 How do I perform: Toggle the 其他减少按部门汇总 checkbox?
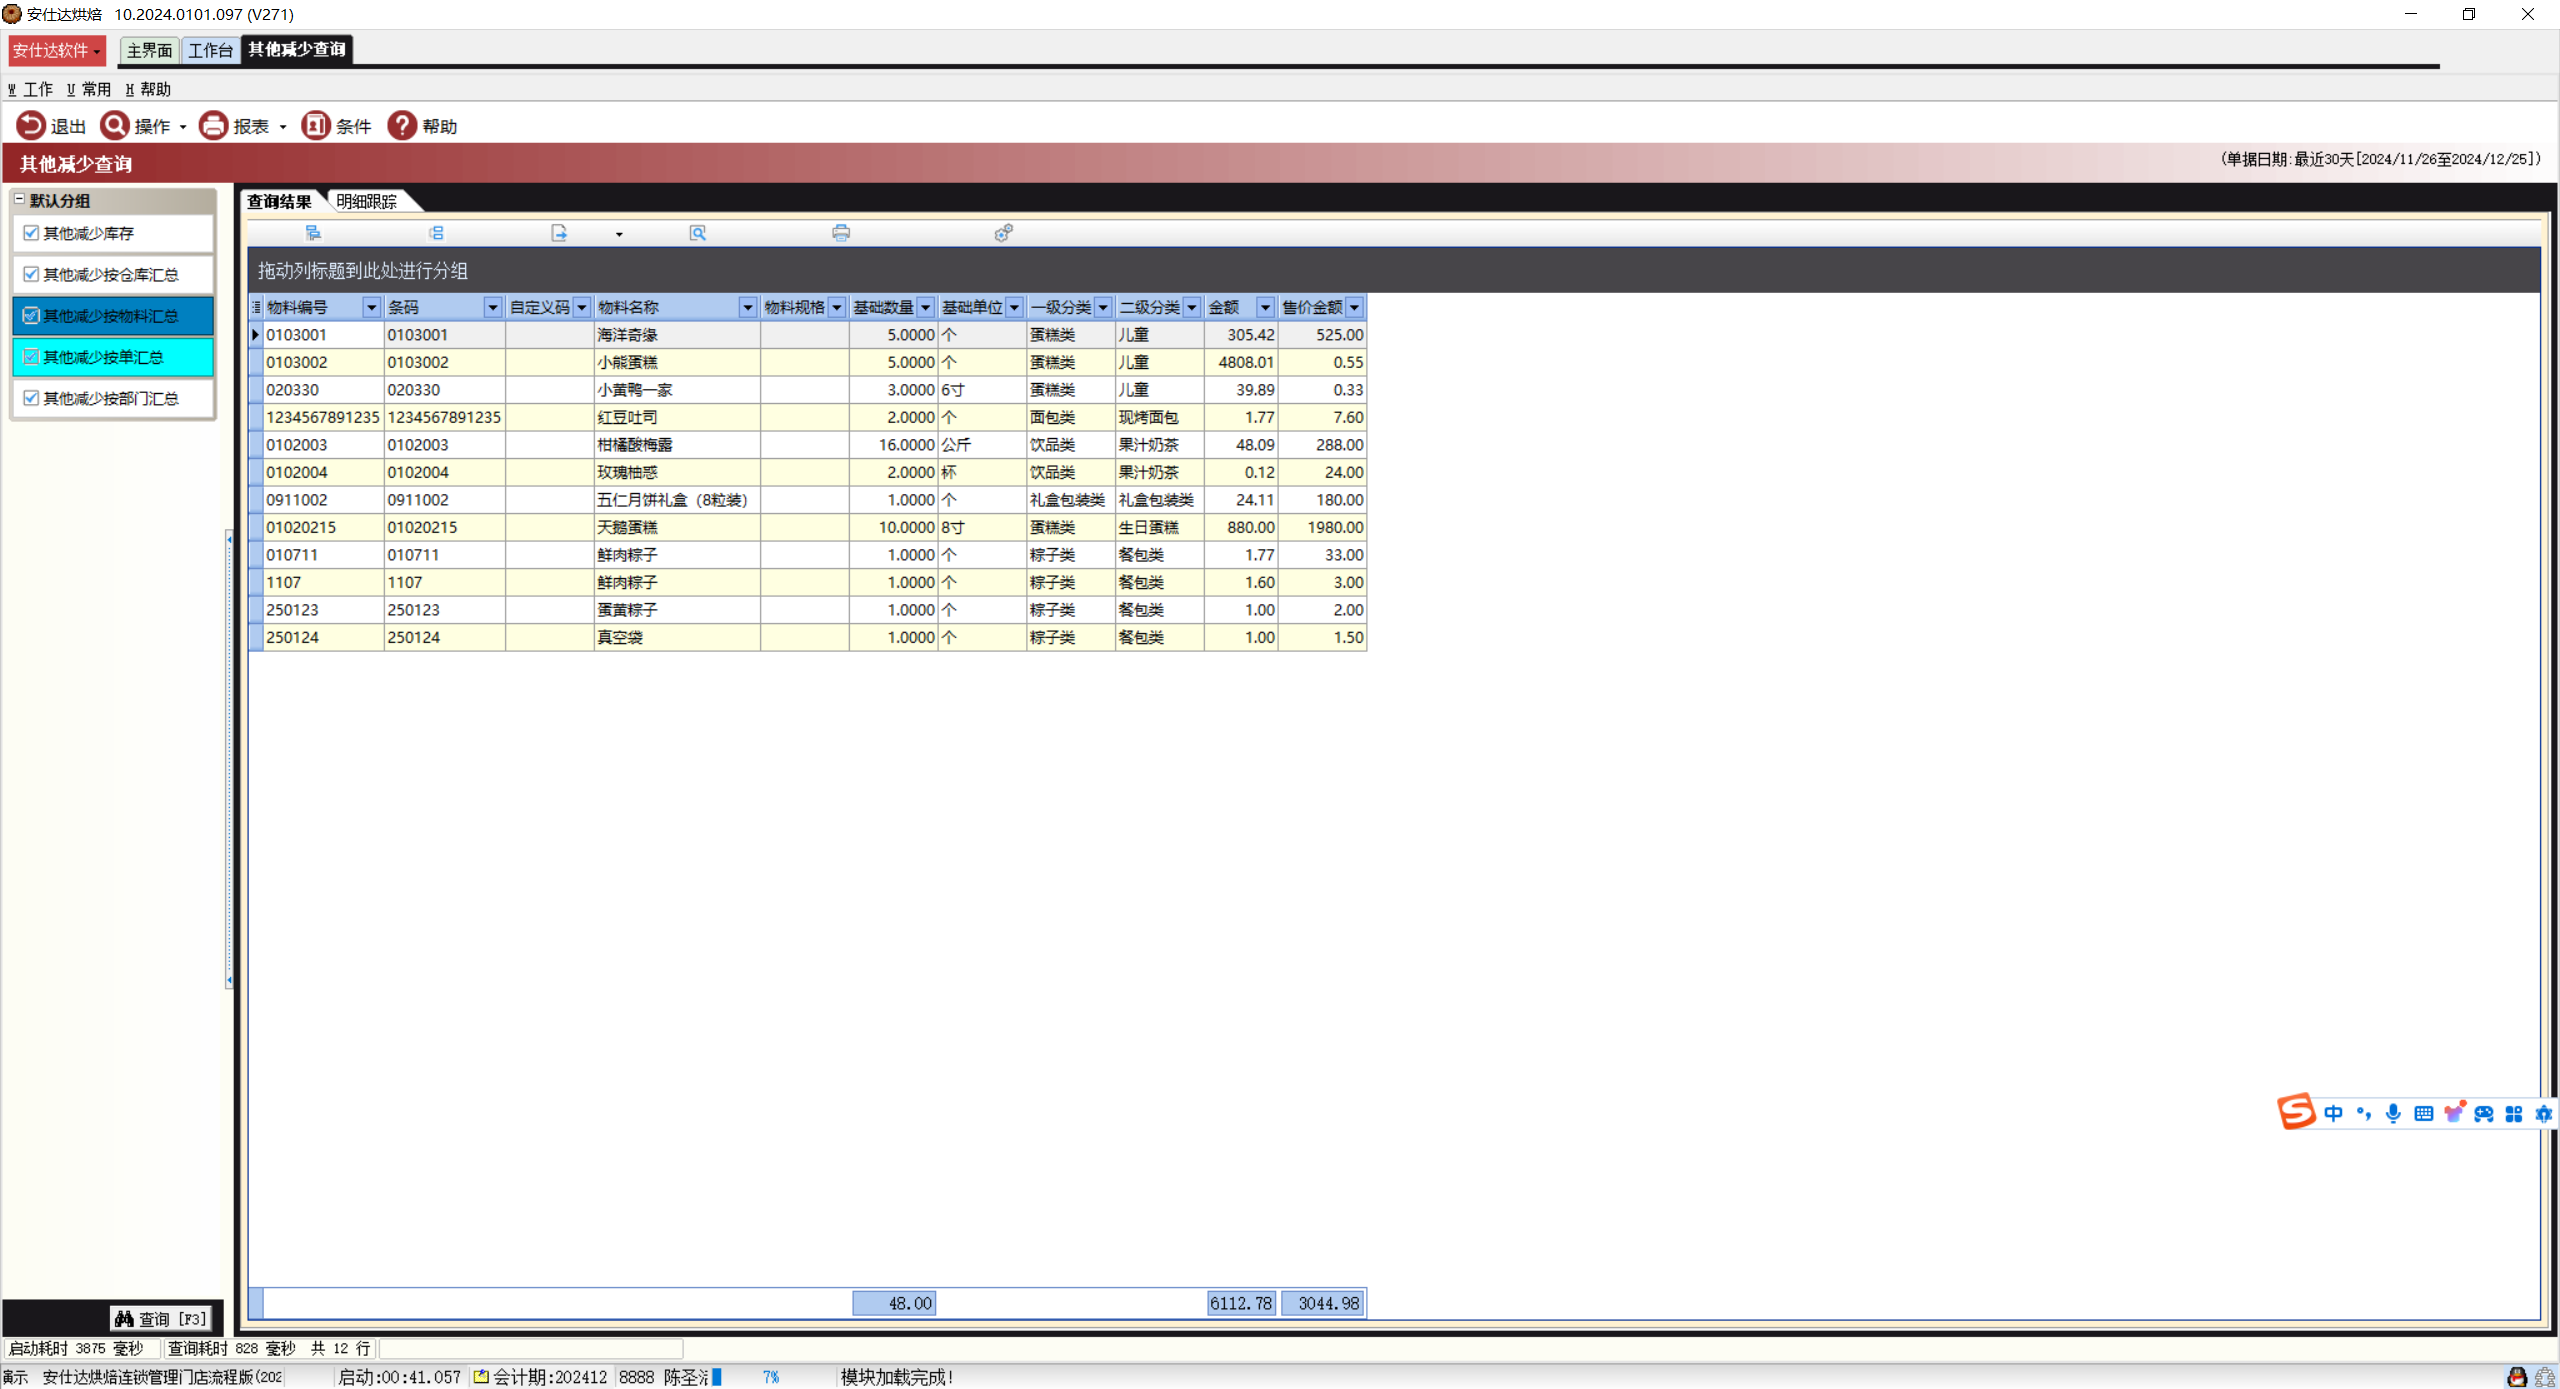pos(31,398)
